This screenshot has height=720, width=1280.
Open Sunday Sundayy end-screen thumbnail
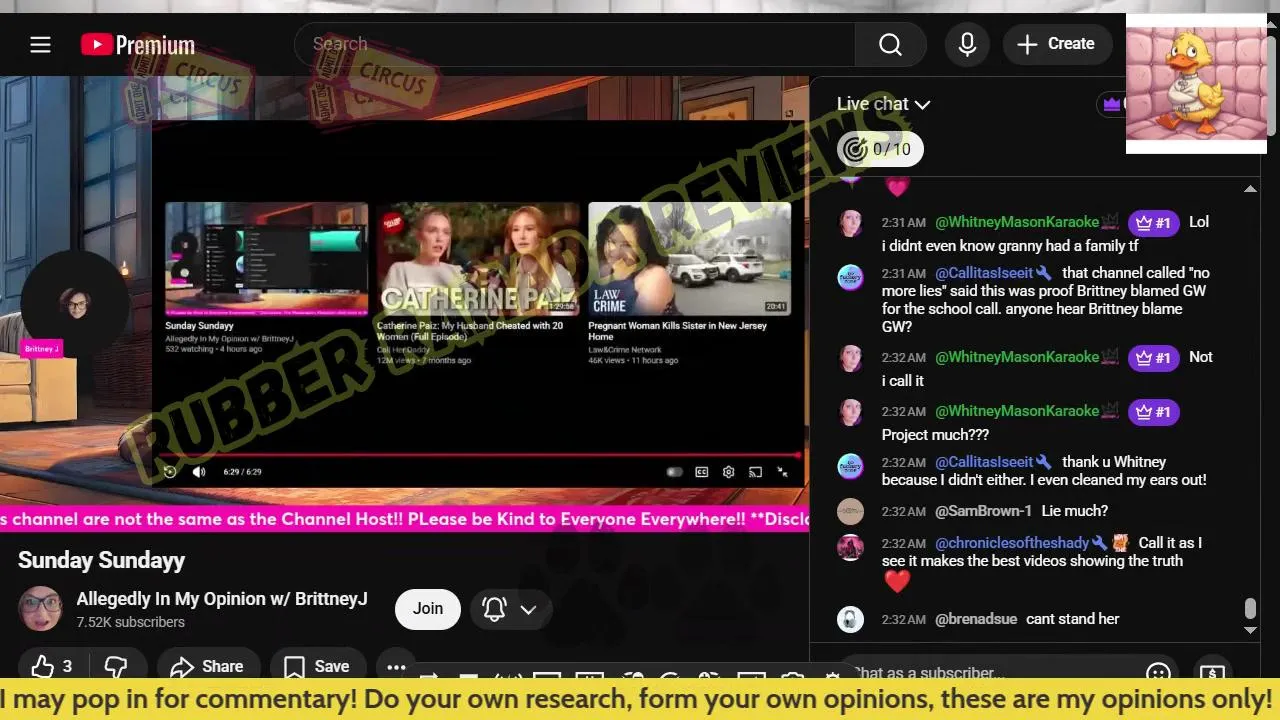[267, 259]
